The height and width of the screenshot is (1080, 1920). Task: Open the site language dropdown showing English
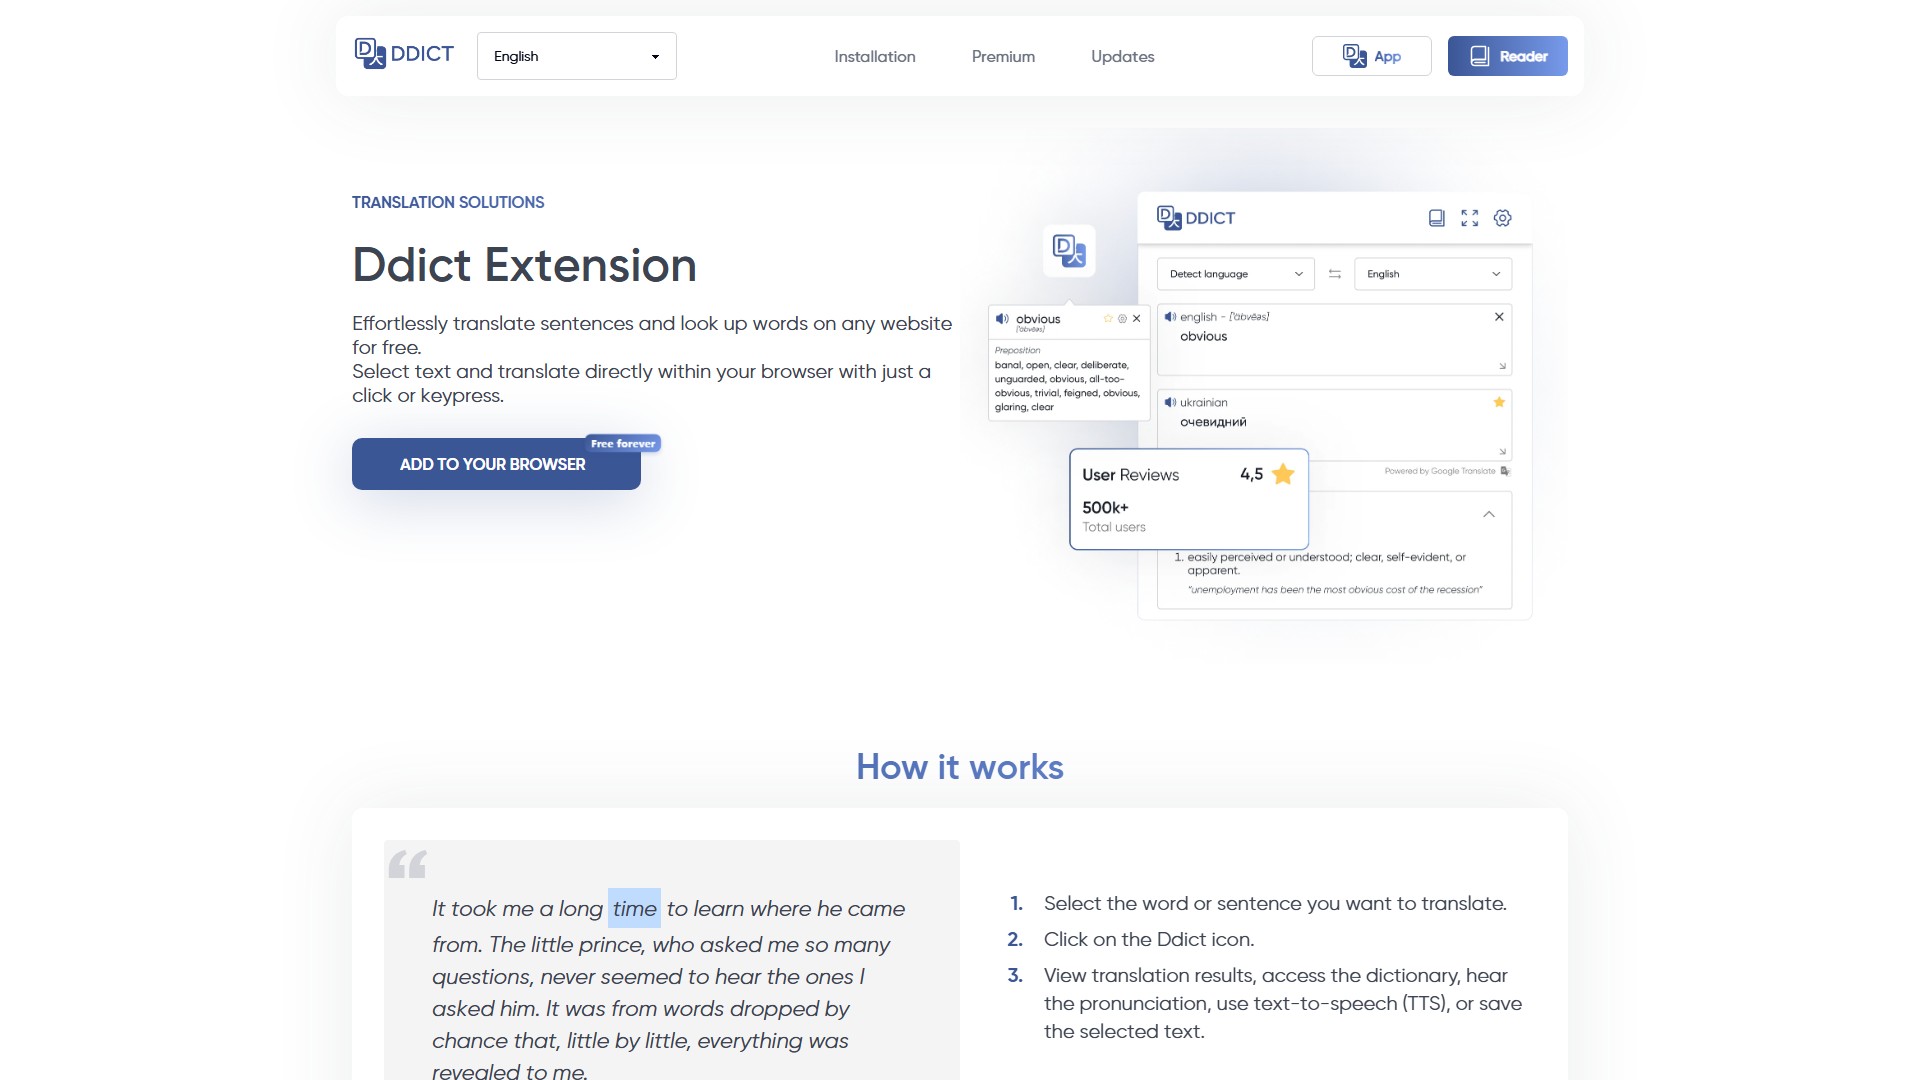(x=576, y=56)
